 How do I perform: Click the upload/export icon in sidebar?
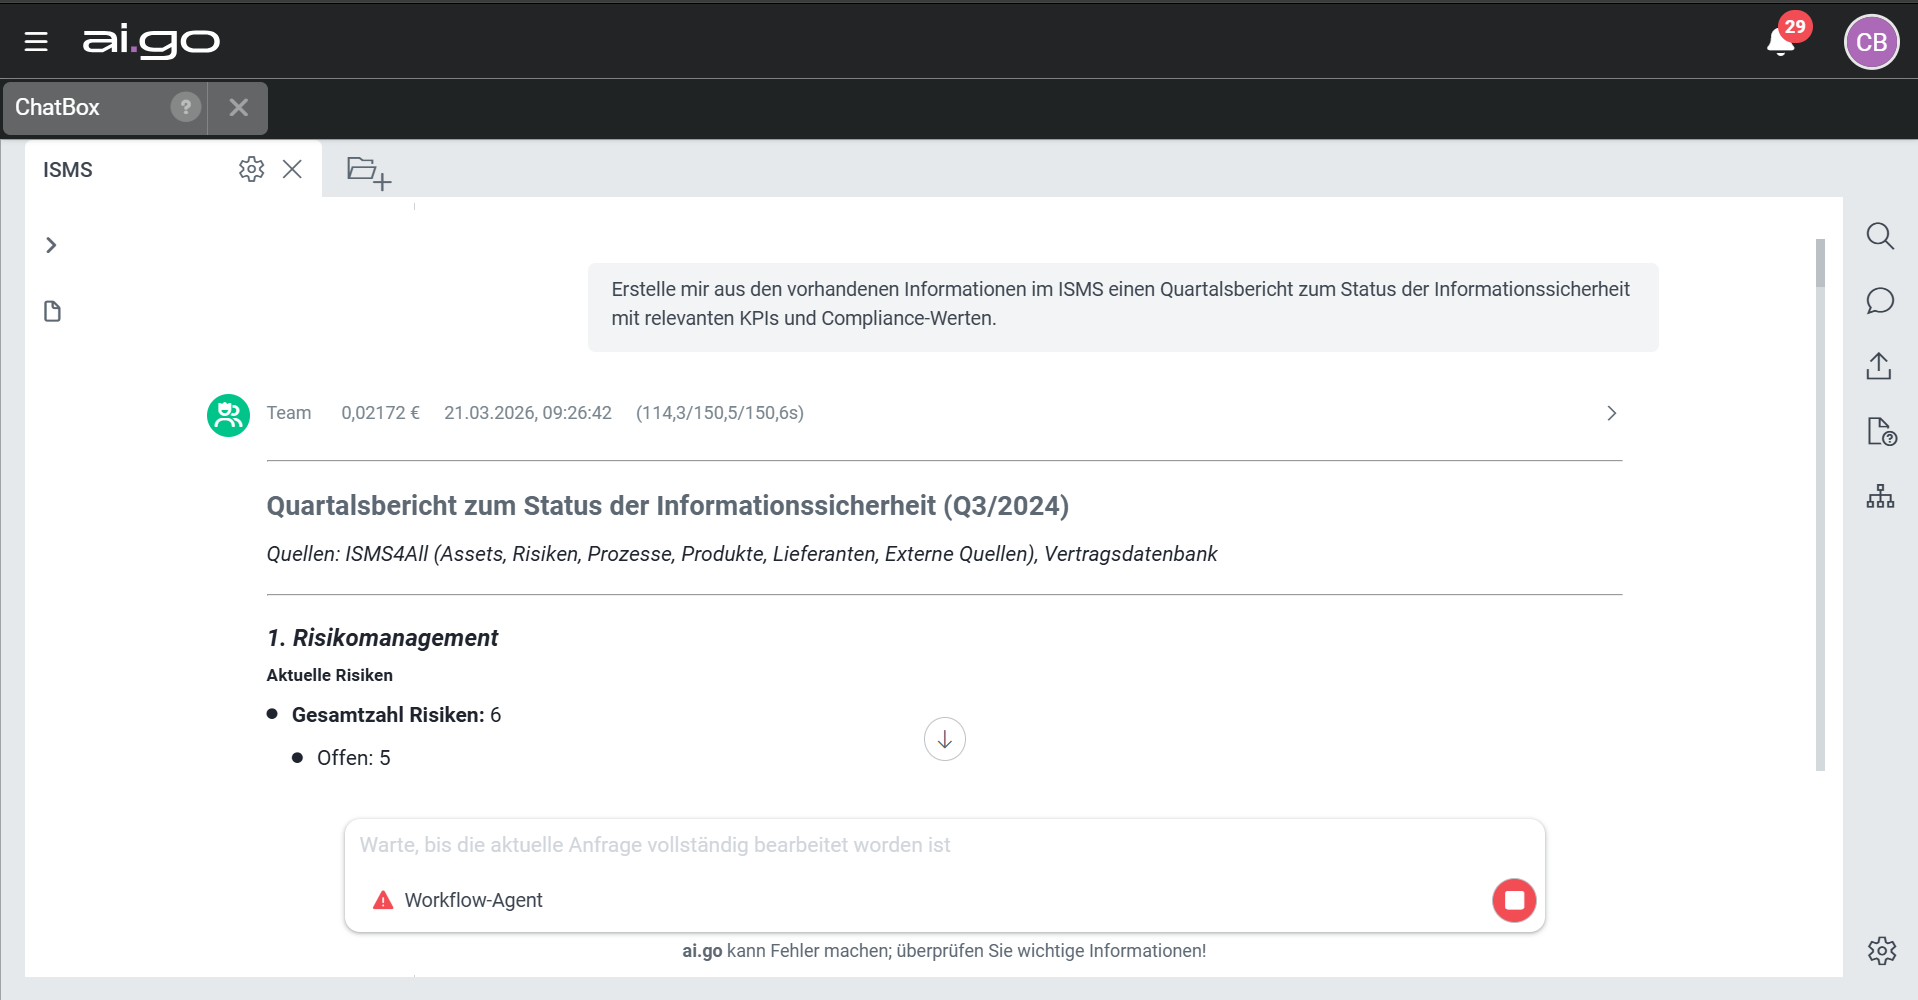(1879, 366)
